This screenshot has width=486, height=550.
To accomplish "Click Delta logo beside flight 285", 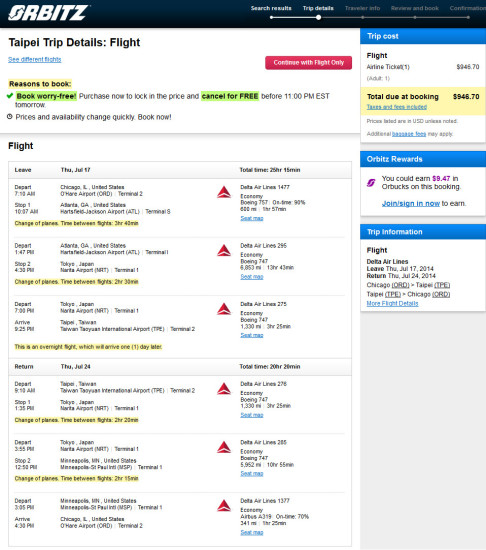I will 224,448.
